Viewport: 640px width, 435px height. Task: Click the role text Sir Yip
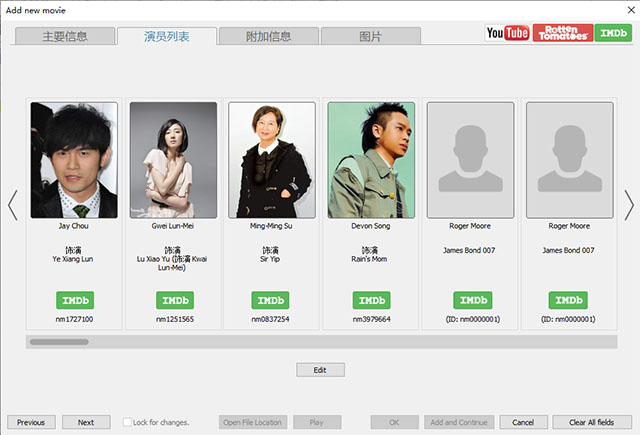[270, 259]
